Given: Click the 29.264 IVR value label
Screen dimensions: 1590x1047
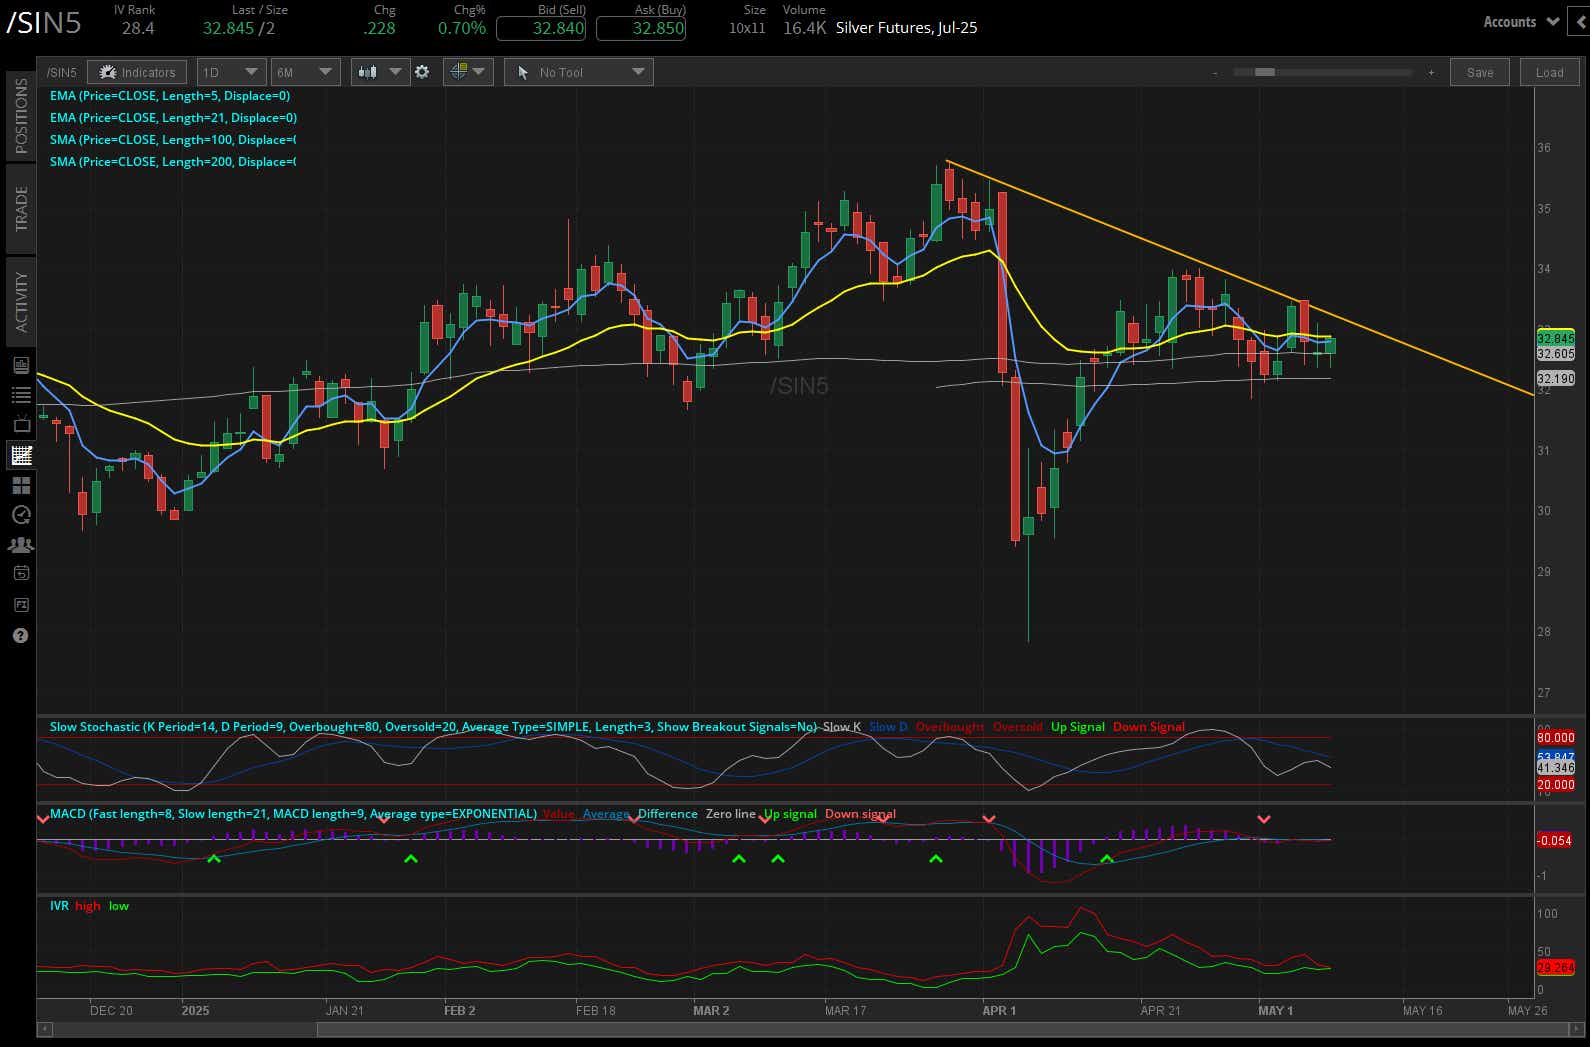Looking at the screenshot, I should click(1555, 968).
